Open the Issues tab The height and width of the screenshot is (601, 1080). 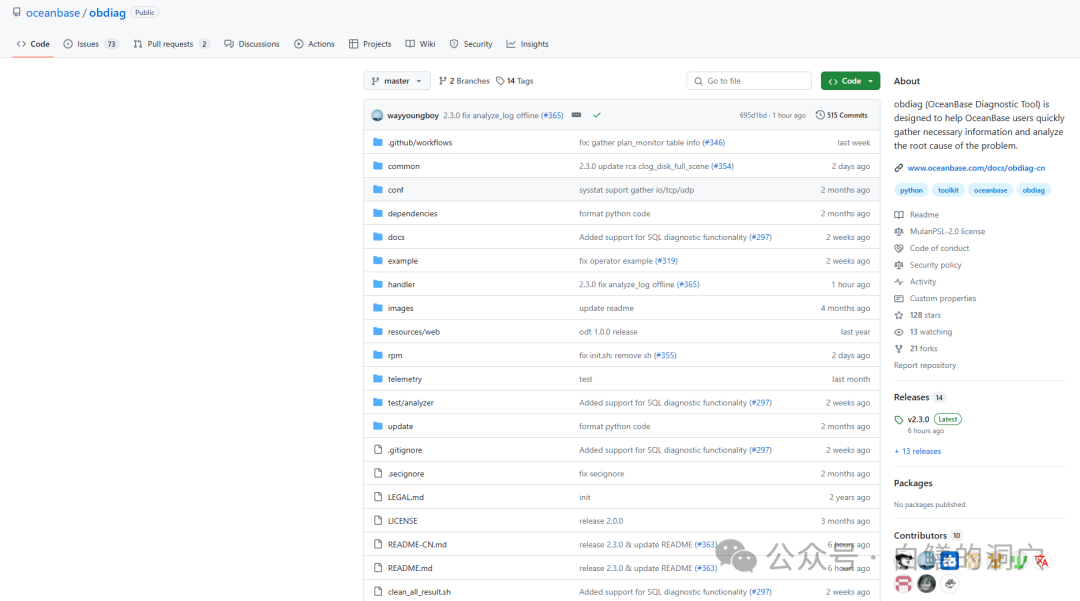pyautogui.click(x=91, y=44)
